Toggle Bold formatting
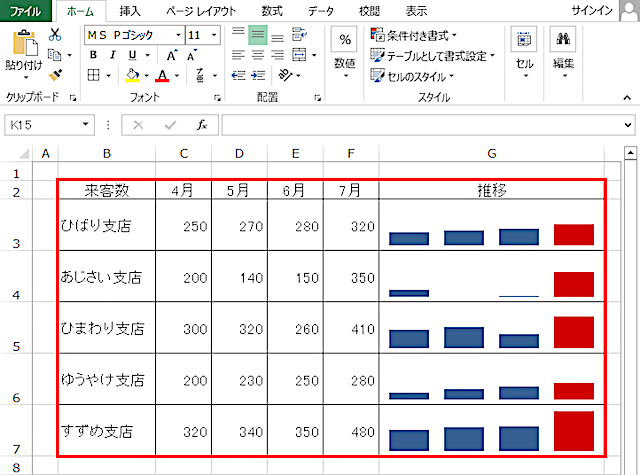This screenshot has width=640, height=475. [x=92, y=55]
